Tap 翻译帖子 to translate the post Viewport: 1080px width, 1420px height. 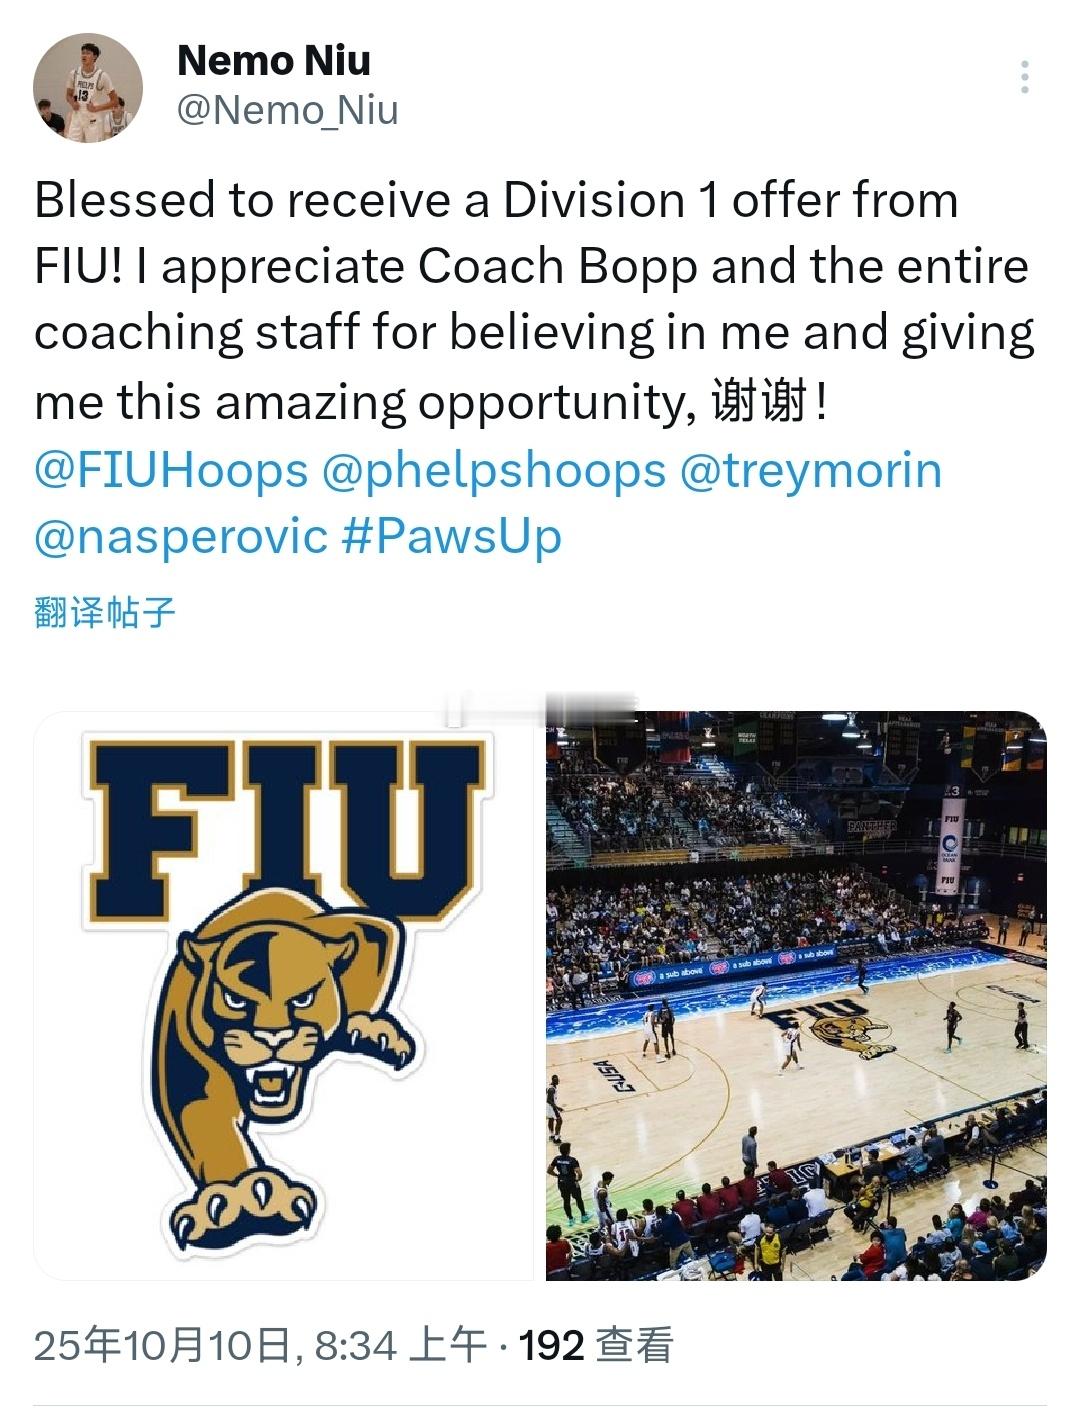pos(104,612)
